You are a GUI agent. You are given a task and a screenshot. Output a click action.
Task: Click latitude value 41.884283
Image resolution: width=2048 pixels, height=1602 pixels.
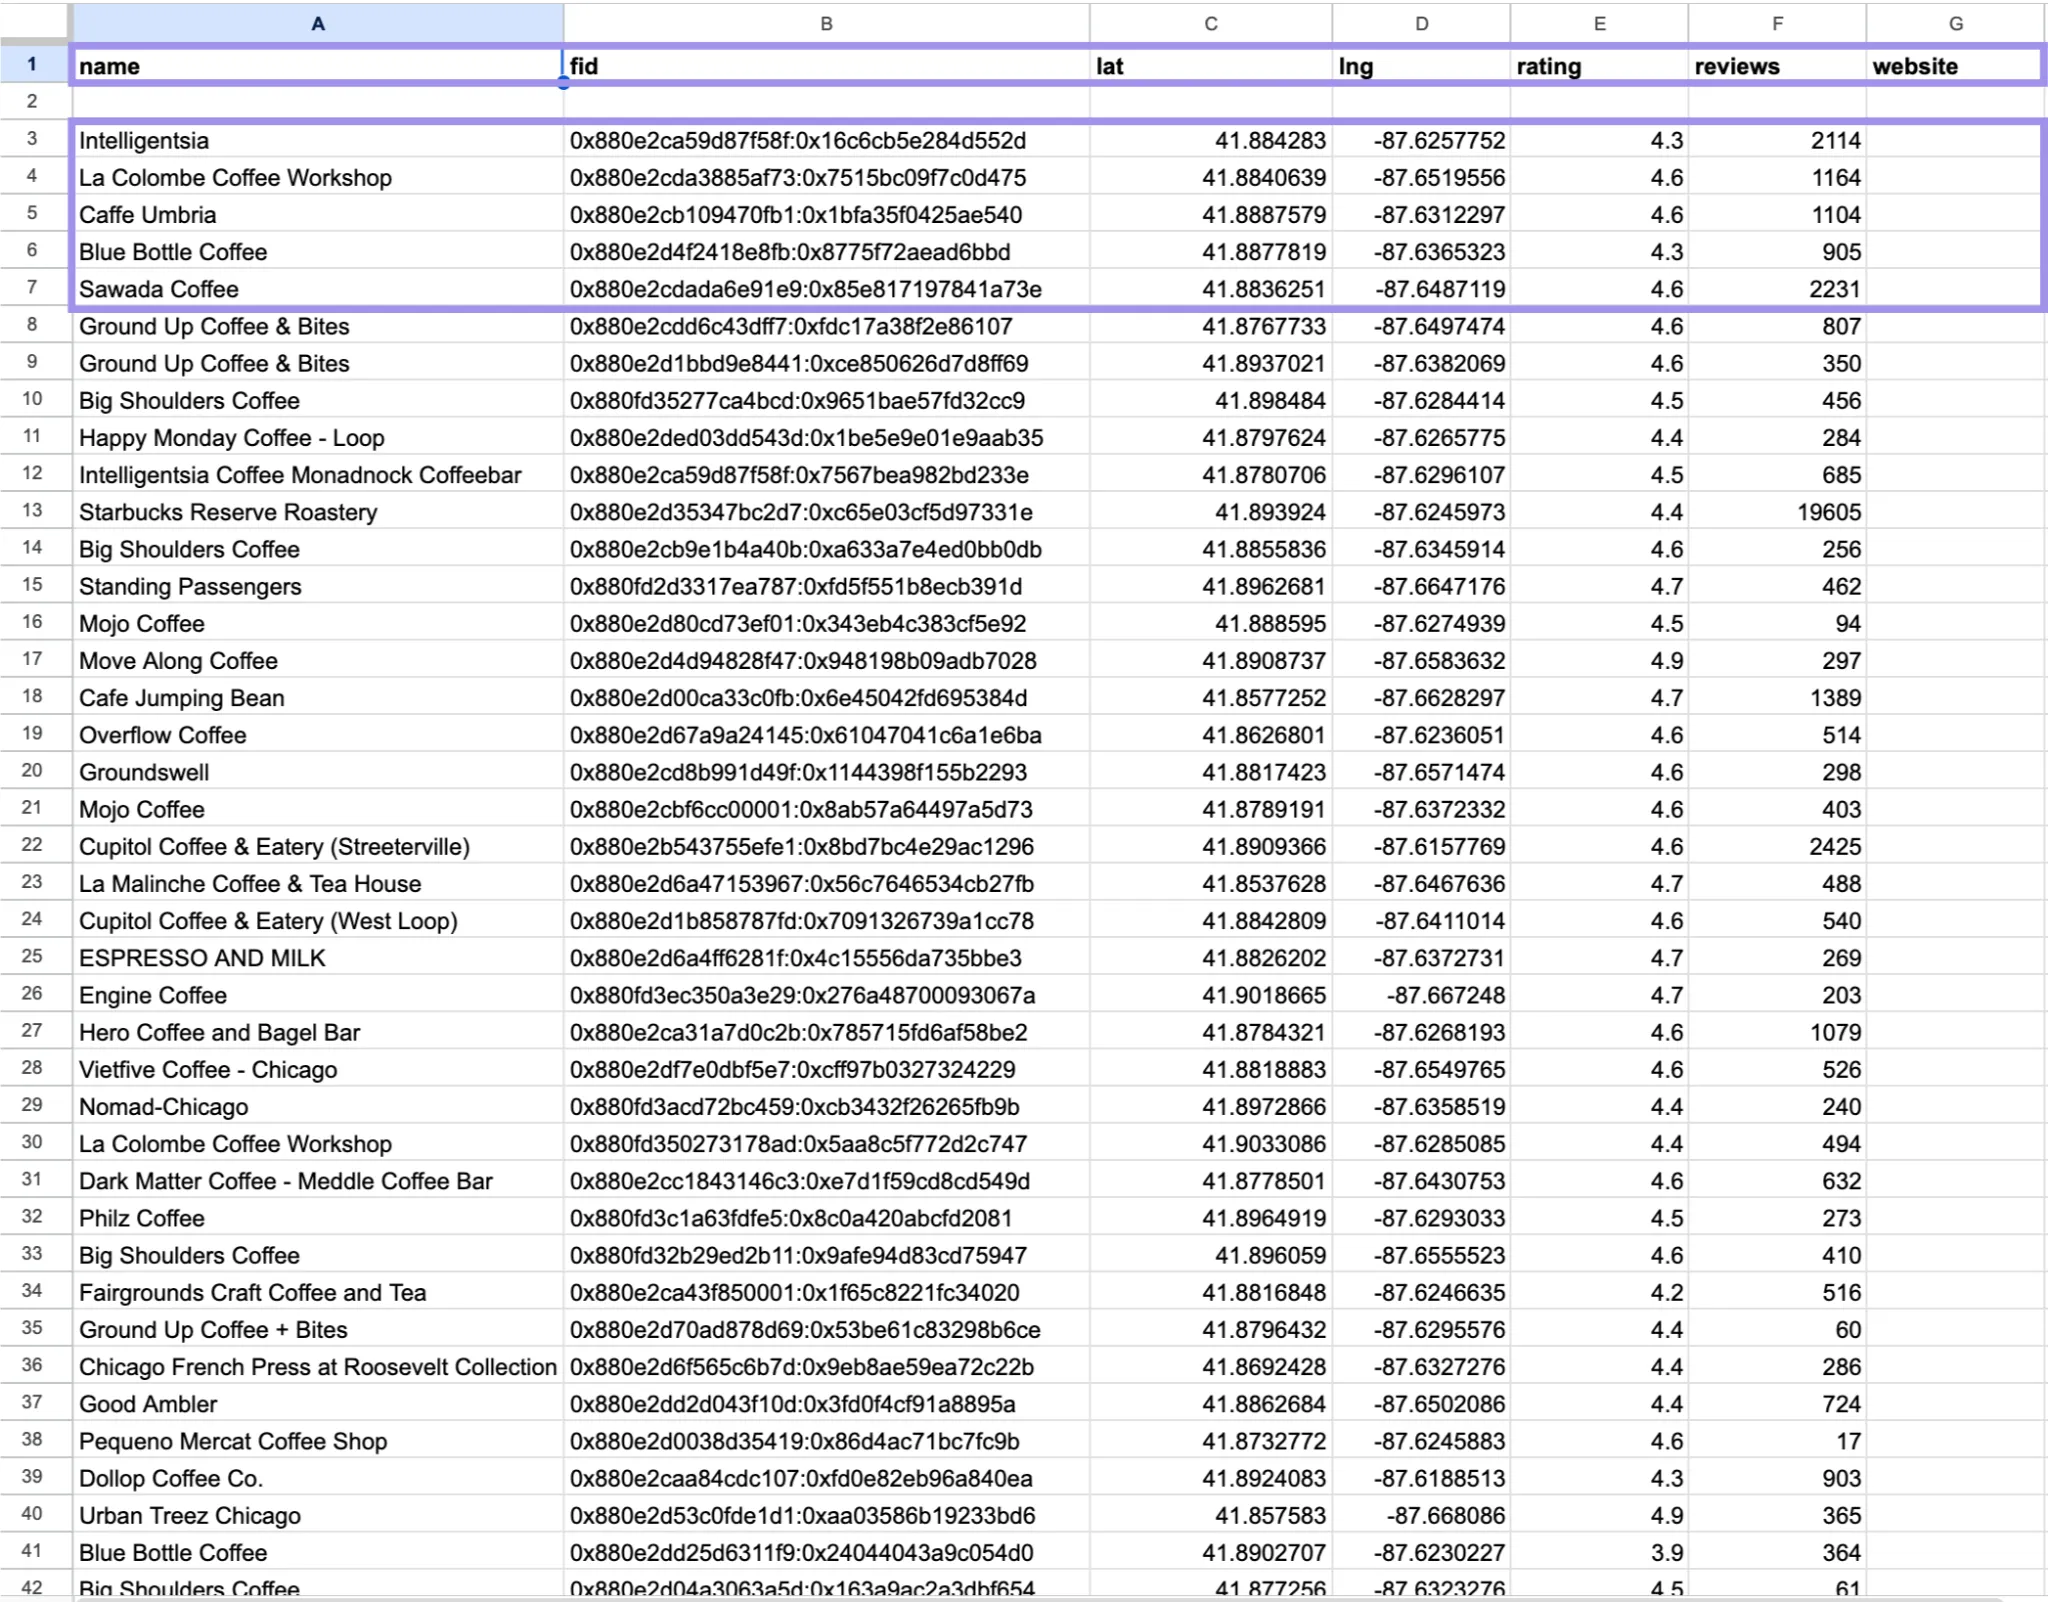click(x=1211, y=140)
